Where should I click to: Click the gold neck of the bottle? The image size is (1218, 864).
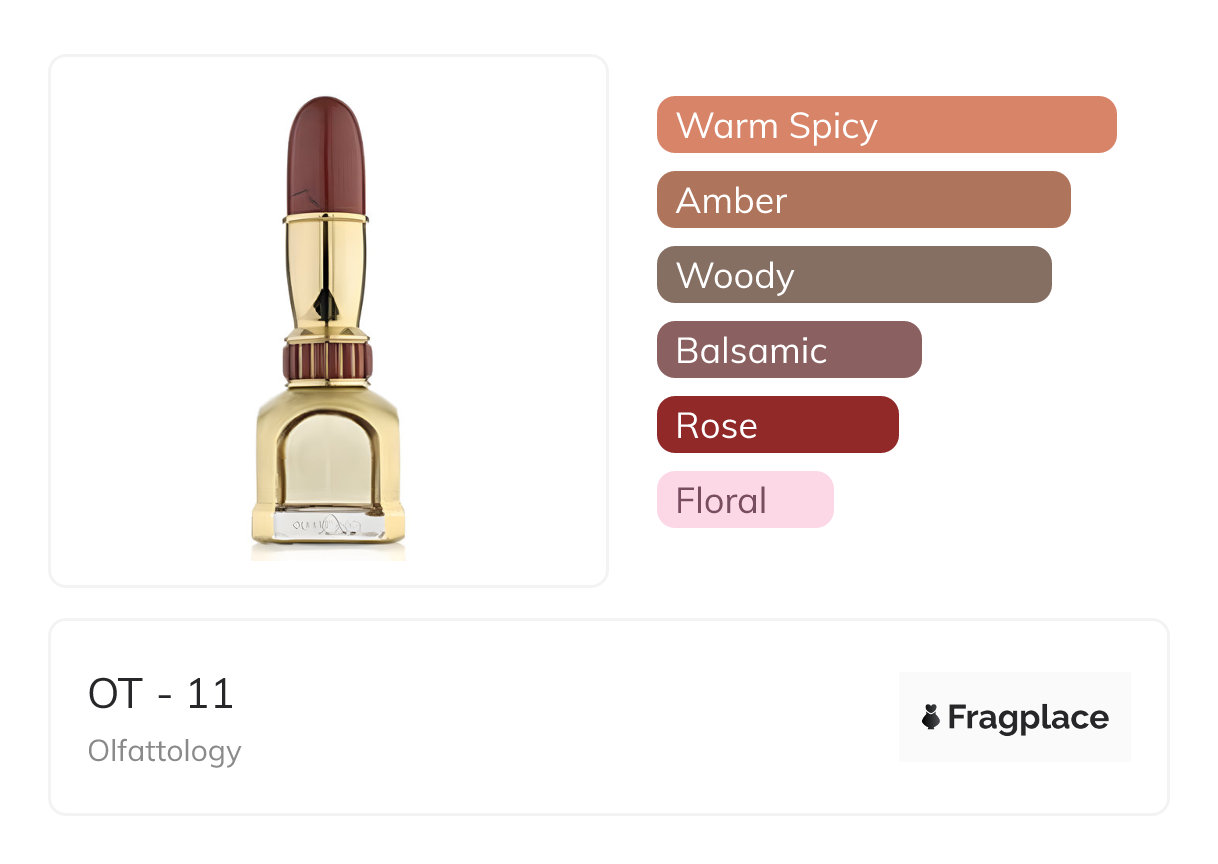tap(328, 265)
